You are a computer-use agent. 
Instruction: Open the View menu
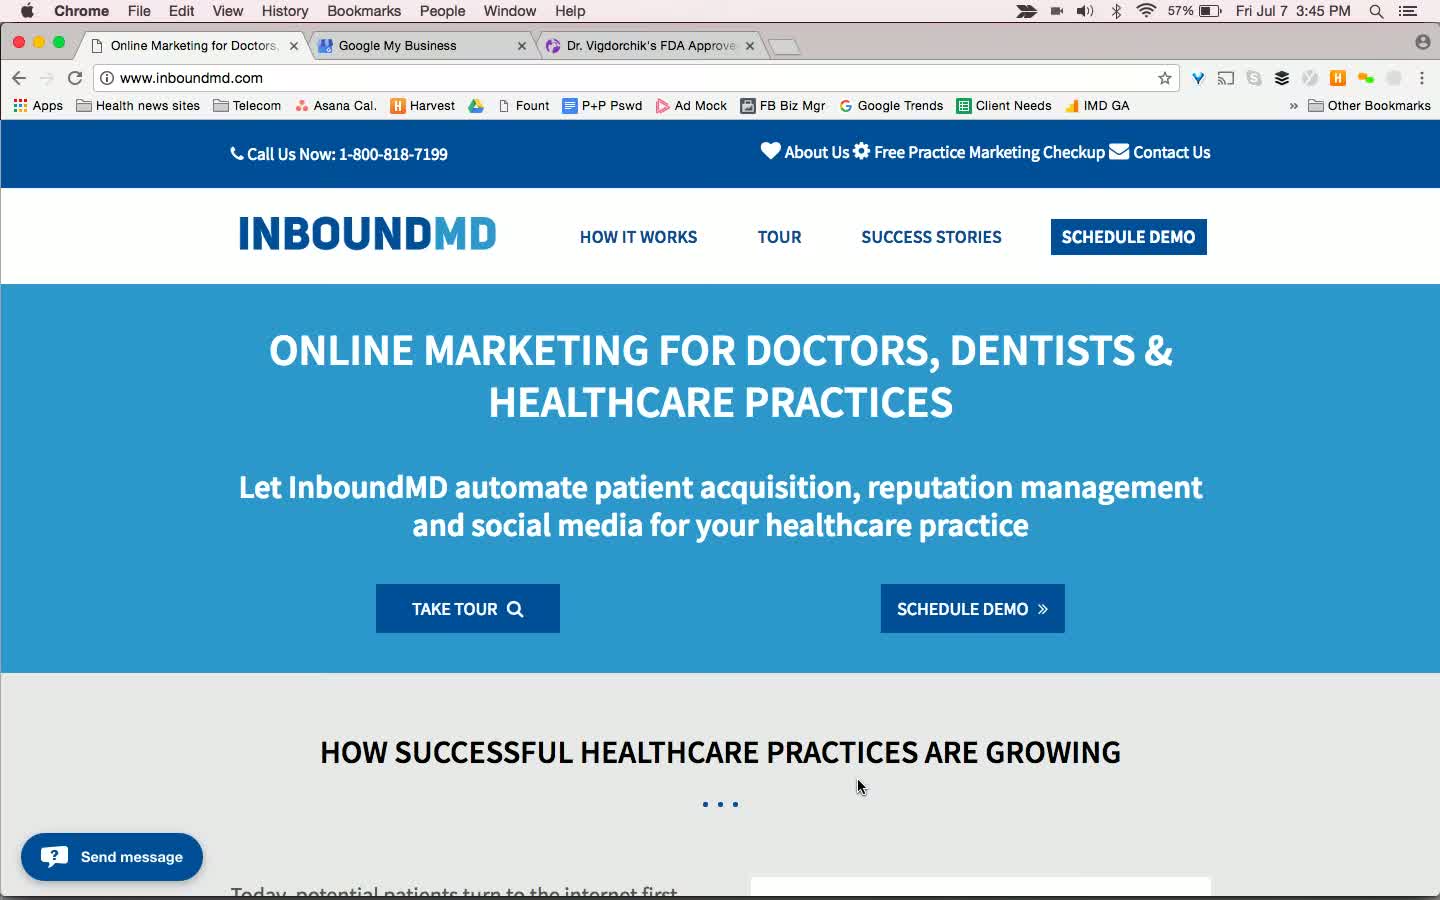point(228,11)
